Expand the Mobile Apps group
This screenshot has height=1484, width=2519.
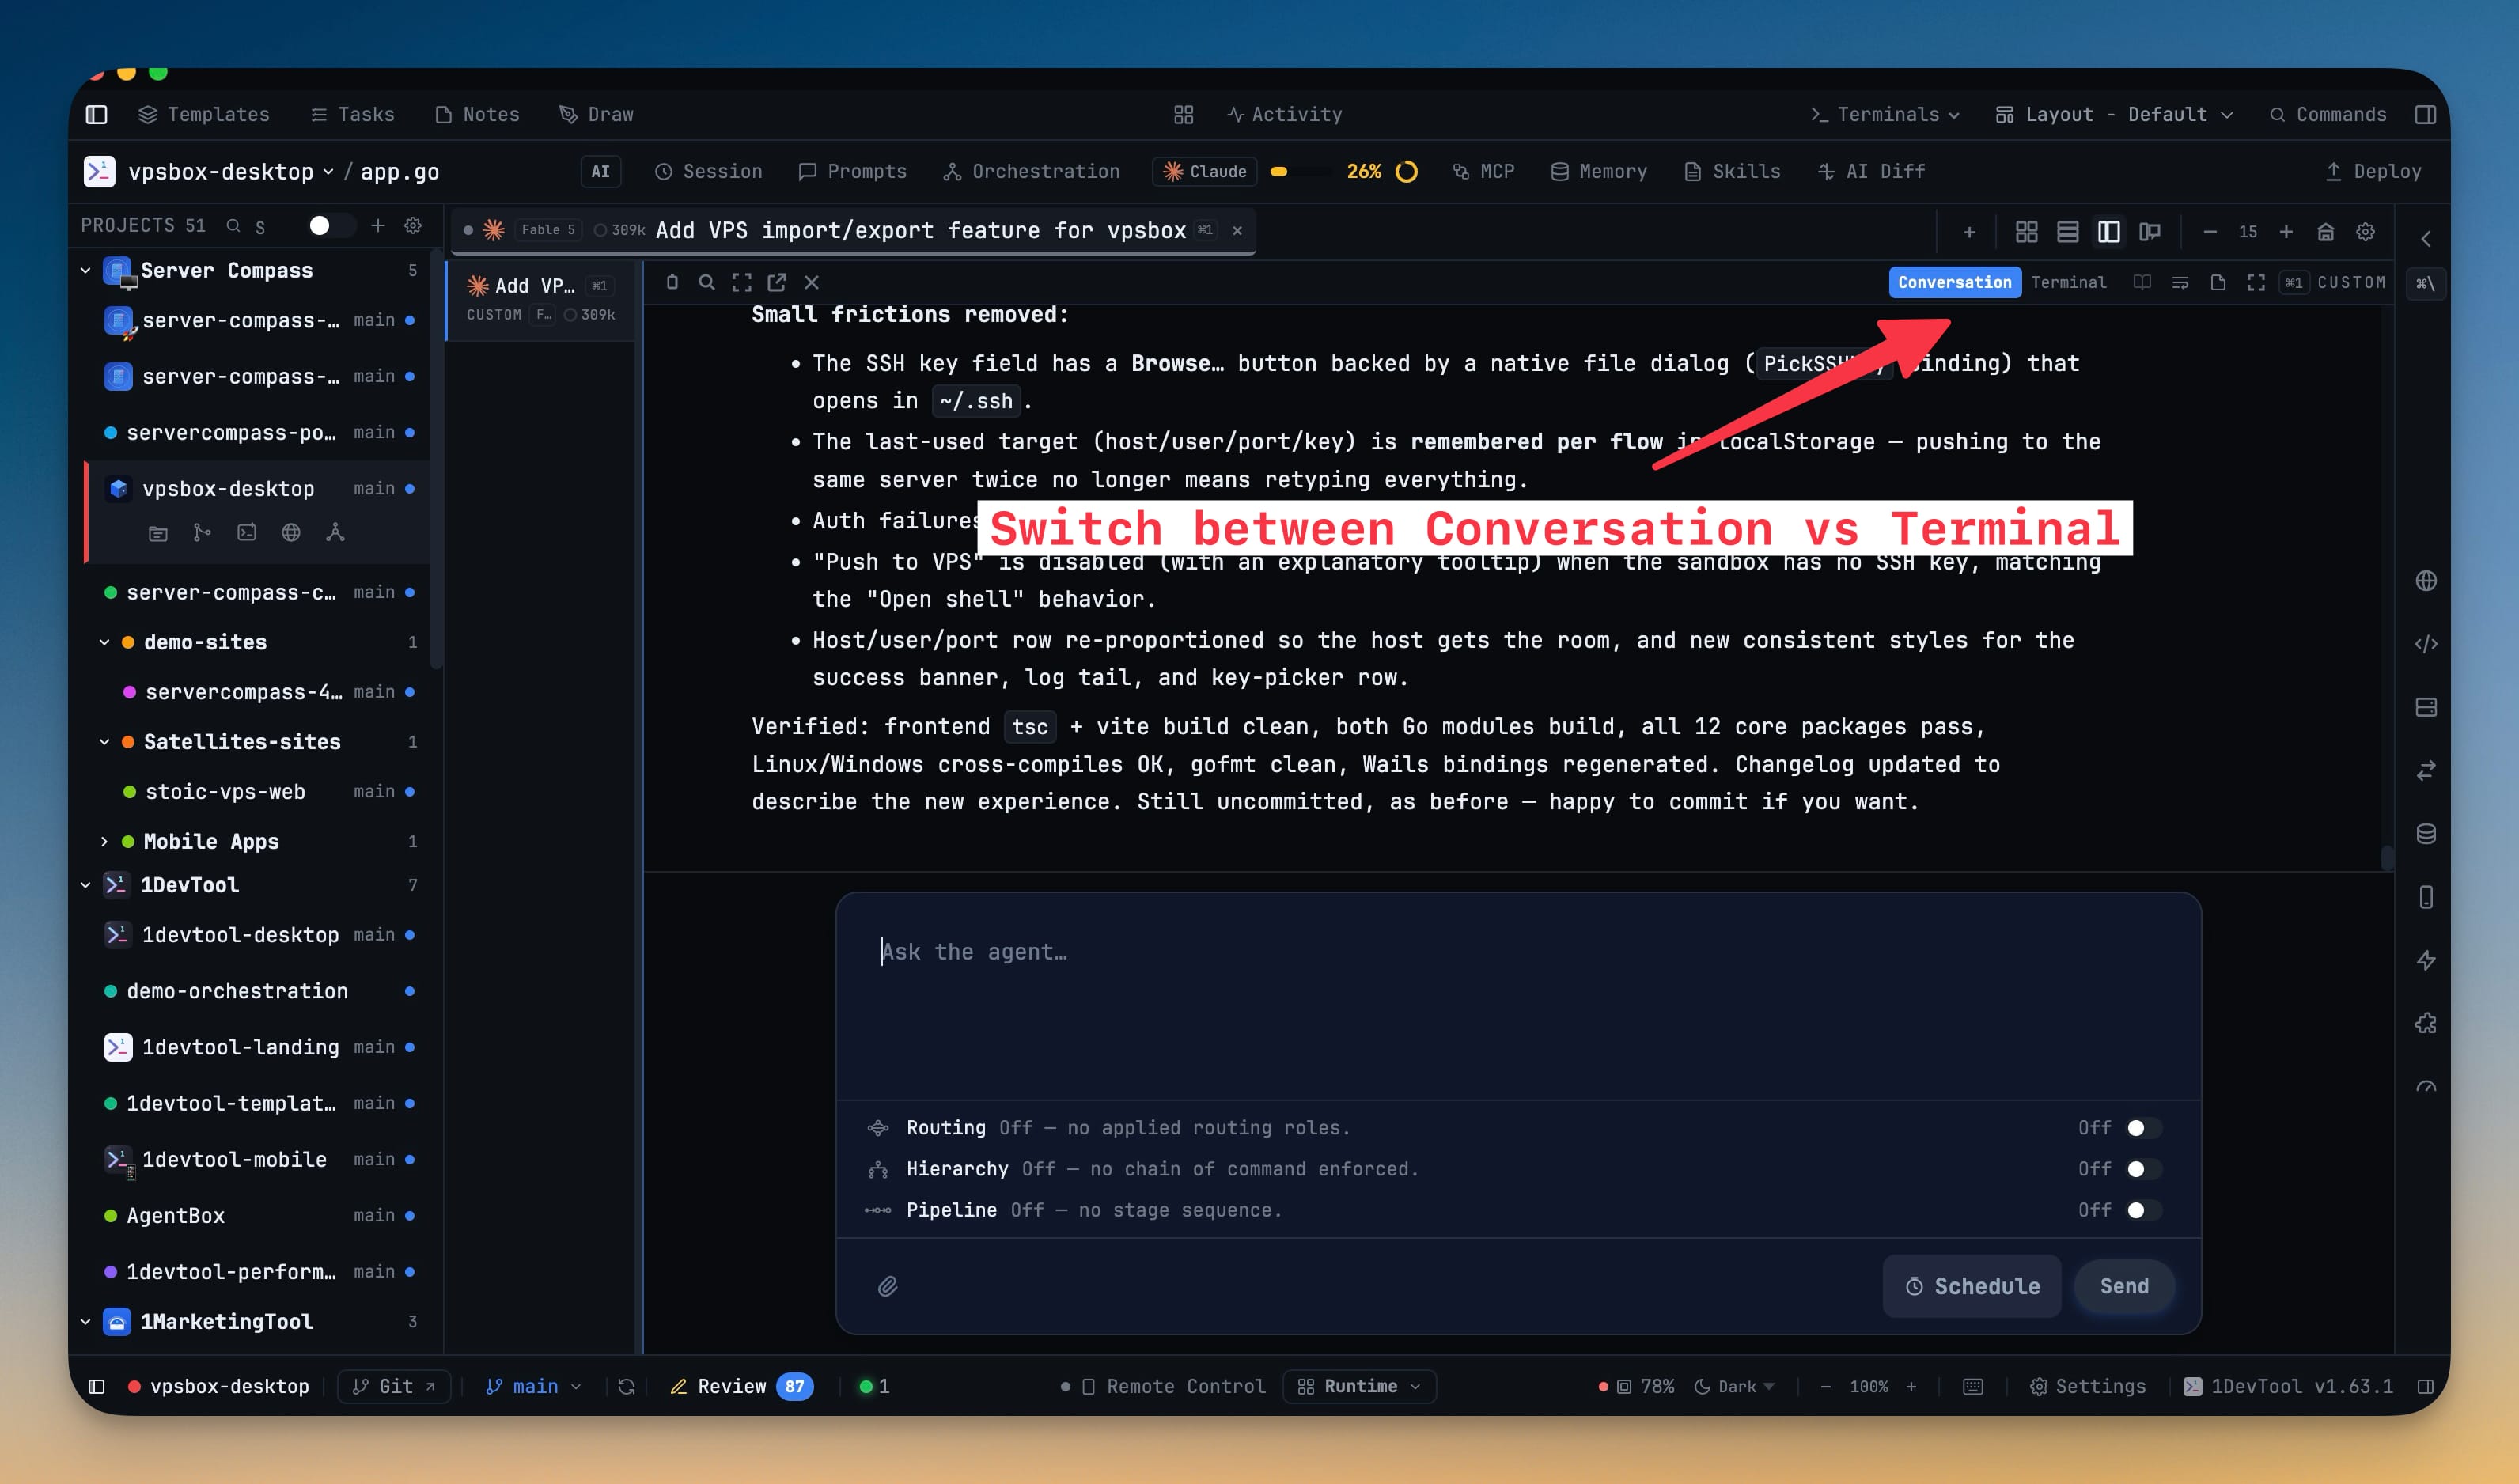tap(104, 842)
